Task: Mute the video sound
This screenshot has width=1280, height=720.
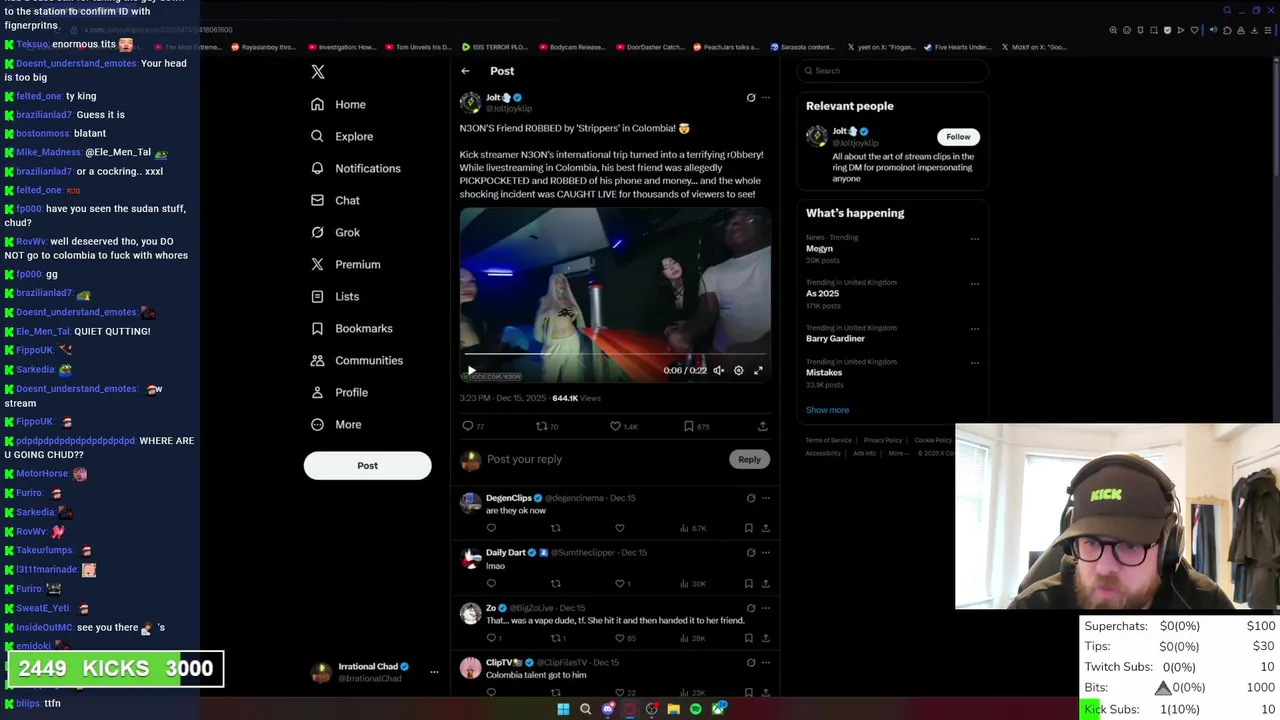Action: [x=718, y=370]
